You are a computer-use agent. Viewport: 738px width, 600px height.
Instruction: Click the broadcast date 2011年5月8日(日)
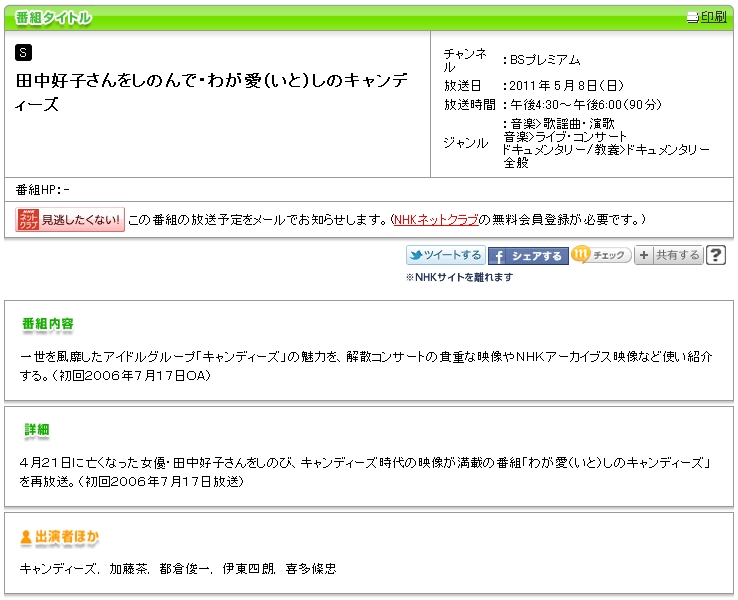point(567,86)
